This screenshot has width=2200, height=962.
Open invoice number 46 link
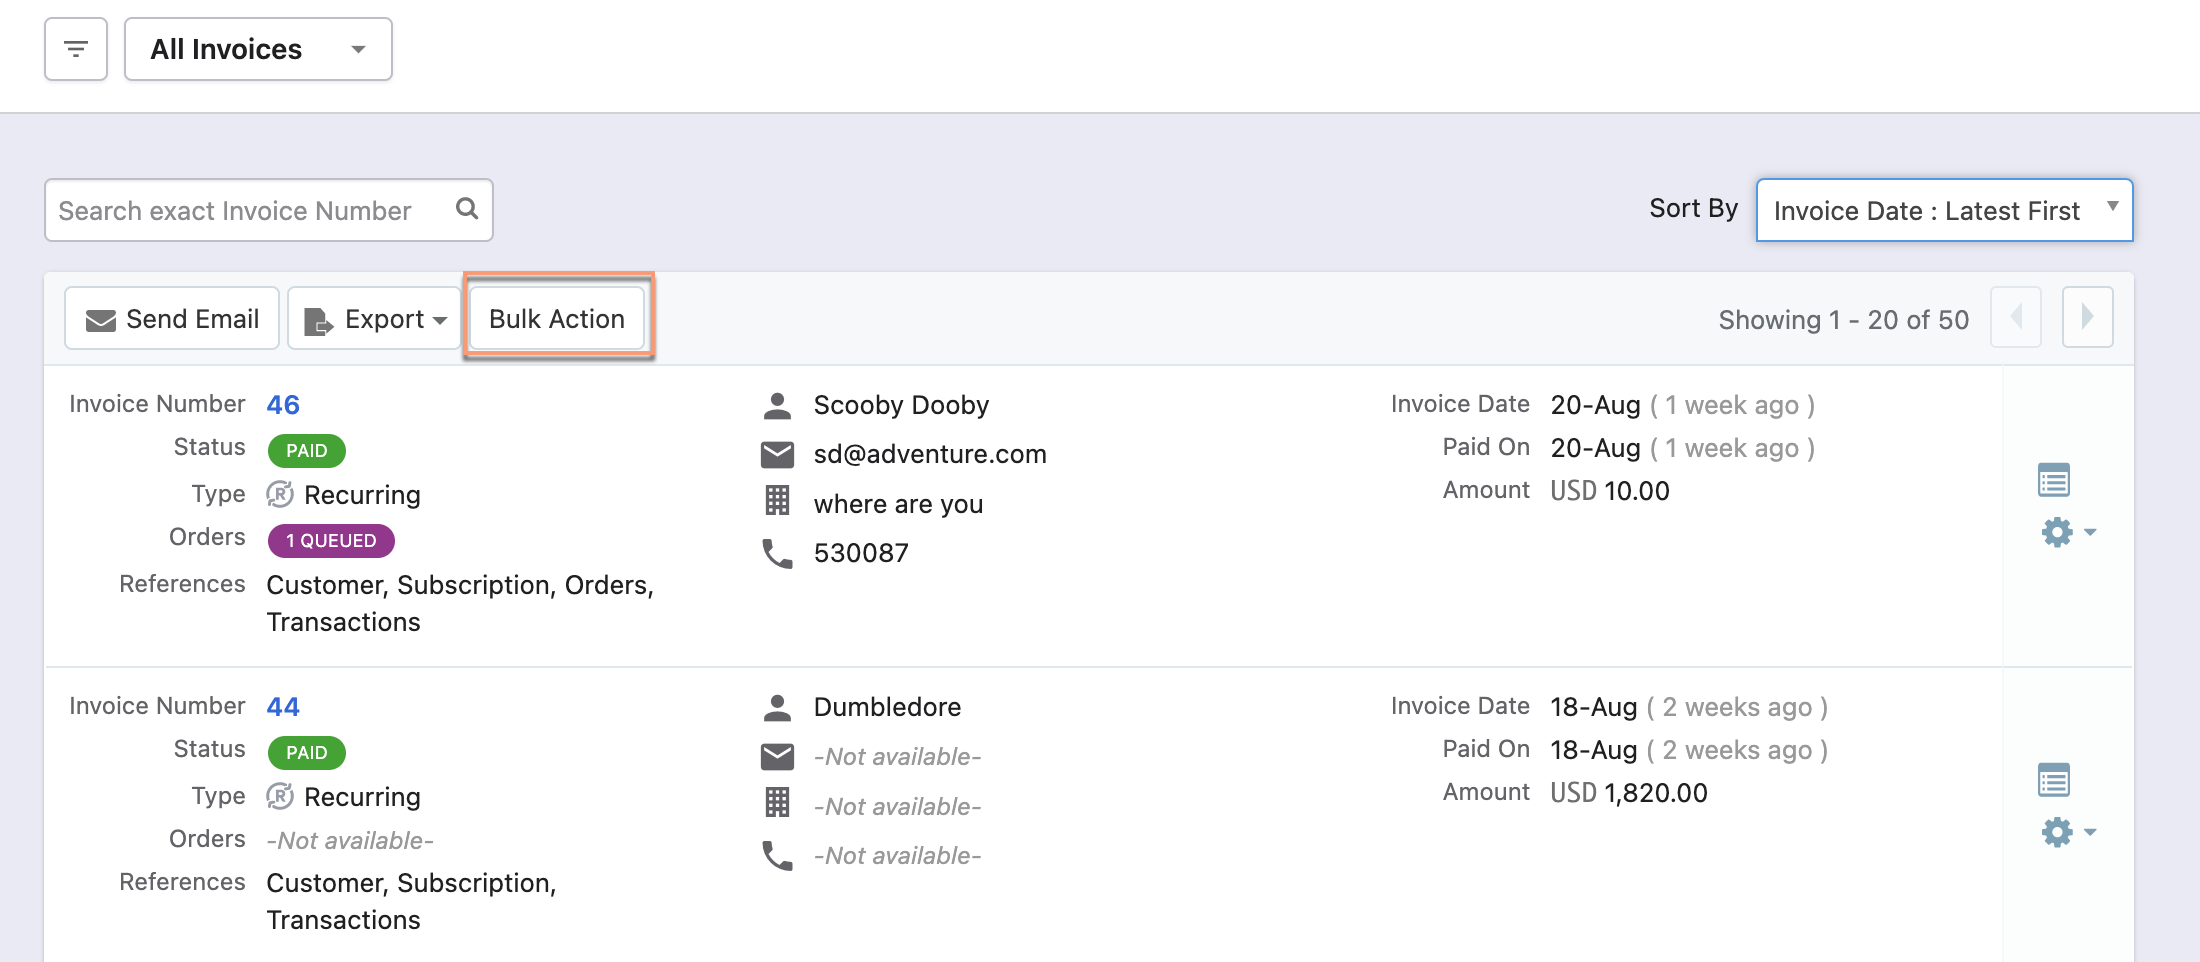pos(283,405)
